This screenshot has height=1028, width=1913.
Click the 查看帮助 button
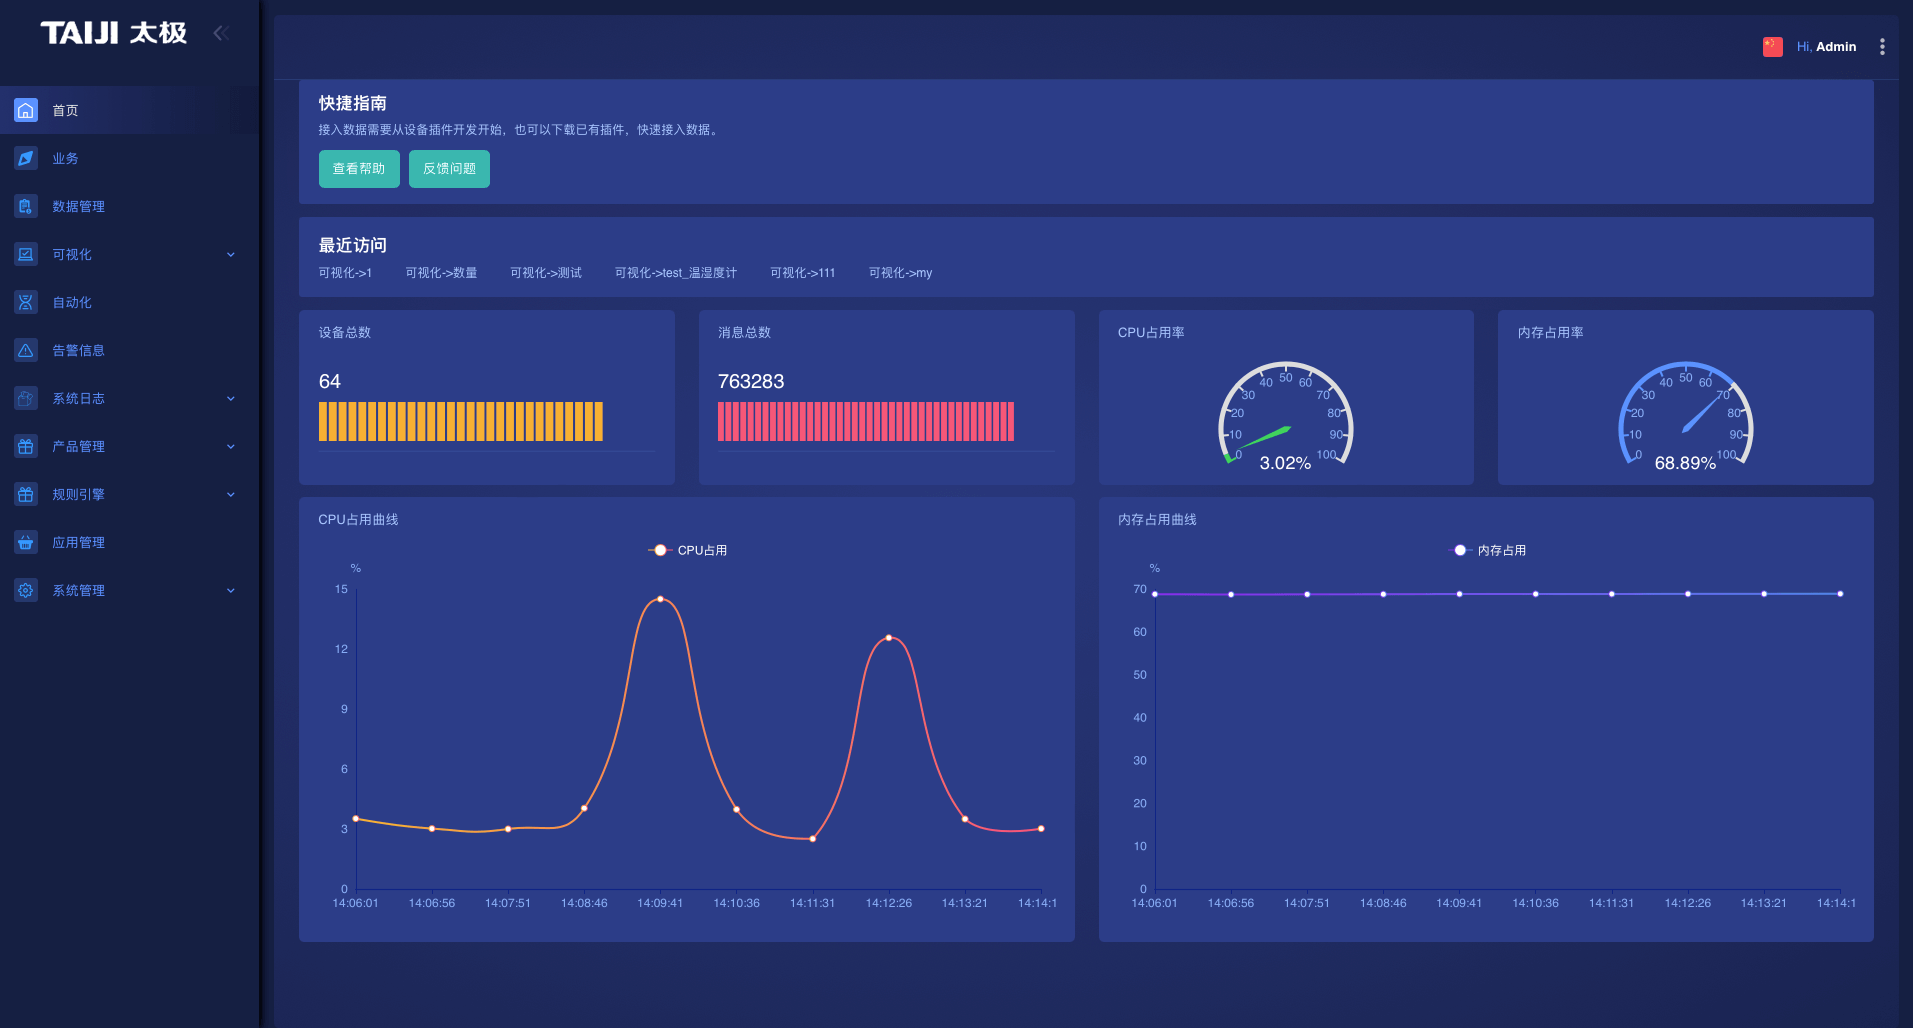coord(359,169)
